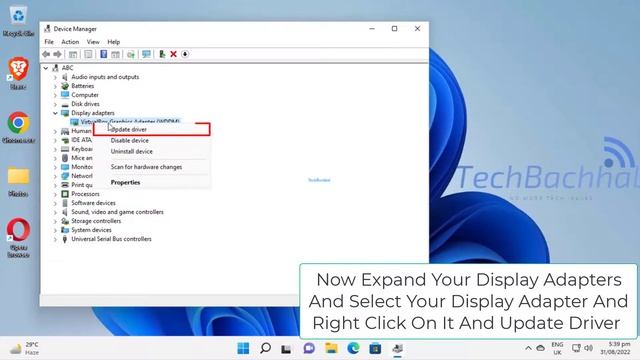Screen dimensions: 640x360
Task: Expand Sound, video and game controllers
Action: pos(55,212)
